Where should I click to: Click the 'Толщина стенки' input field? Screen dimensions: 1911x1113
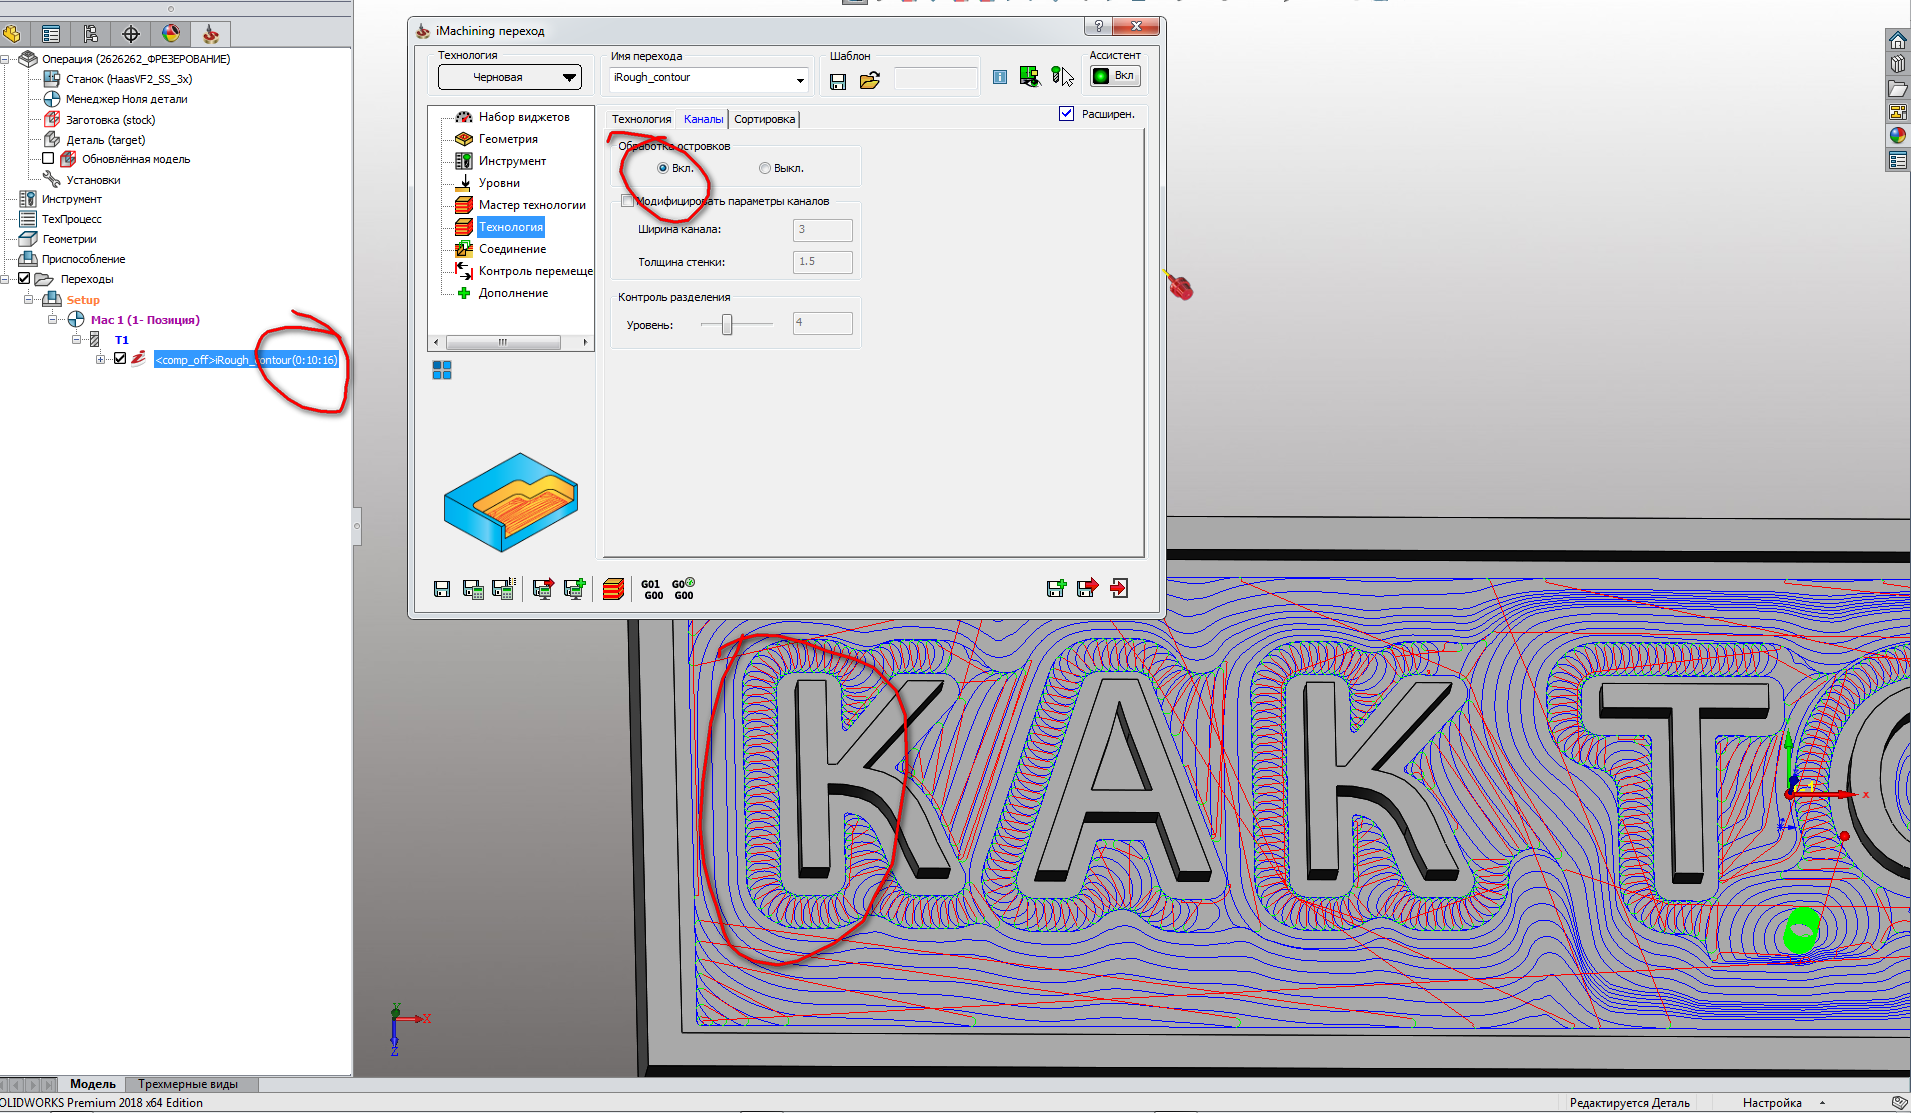click(x=823, y=262)
